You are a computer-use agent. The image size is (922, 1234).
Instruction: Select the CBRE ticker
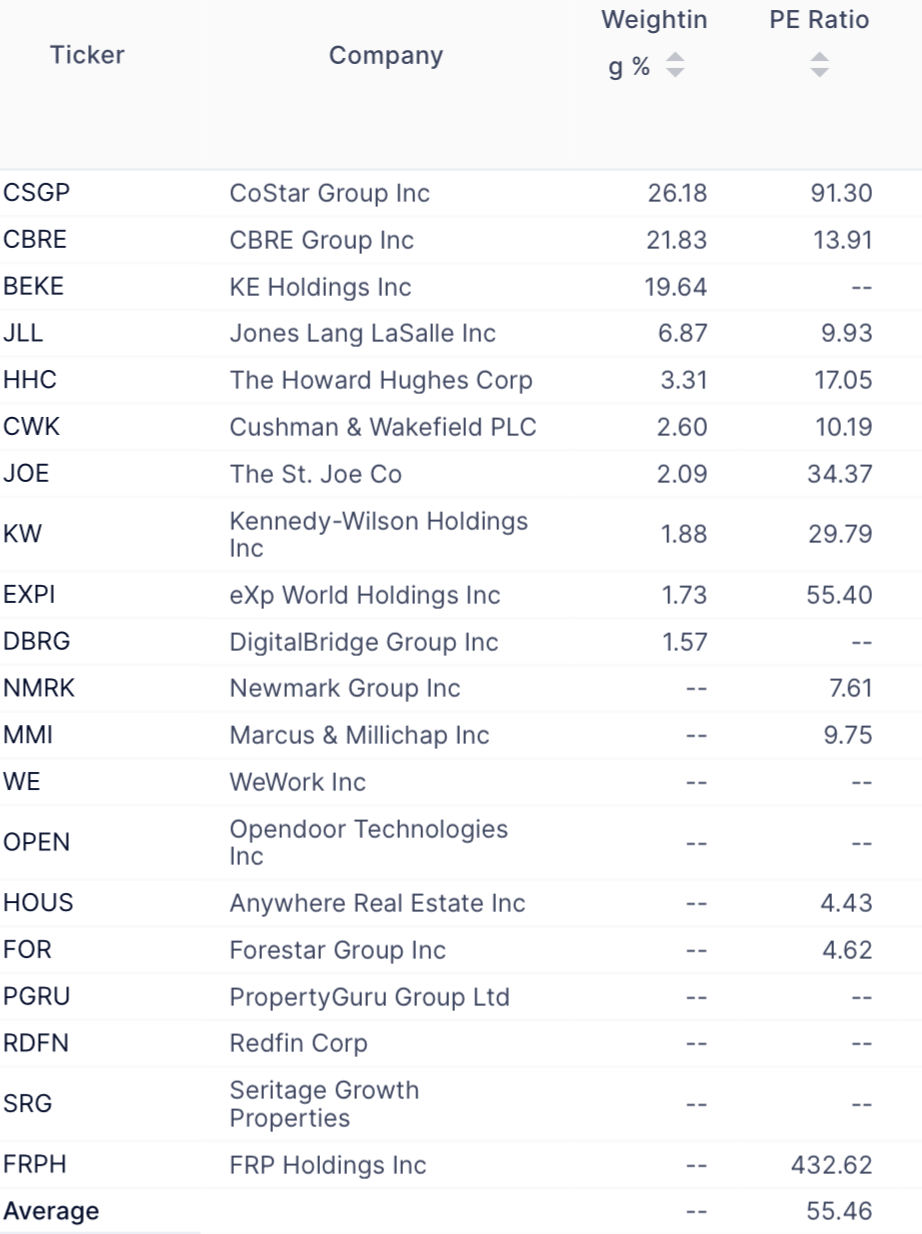[x=36, y=240]
